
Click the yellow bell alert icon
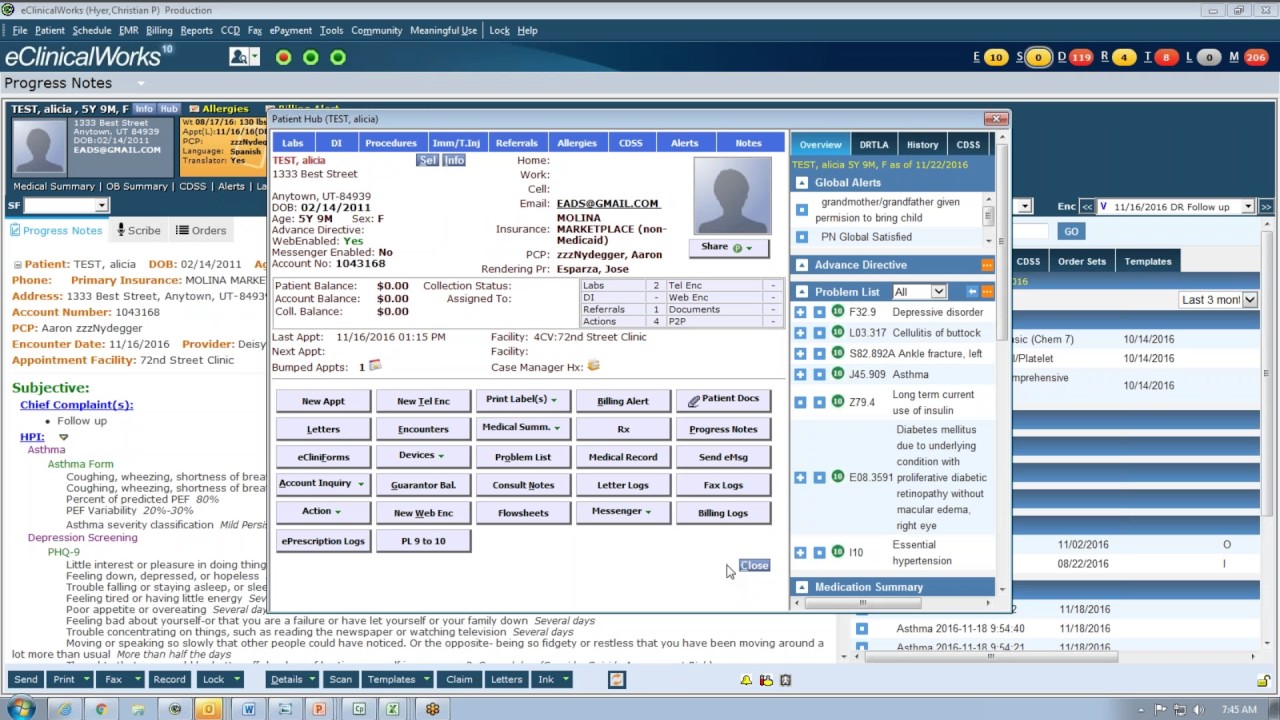pyautogui.click(x=746, y=680)
